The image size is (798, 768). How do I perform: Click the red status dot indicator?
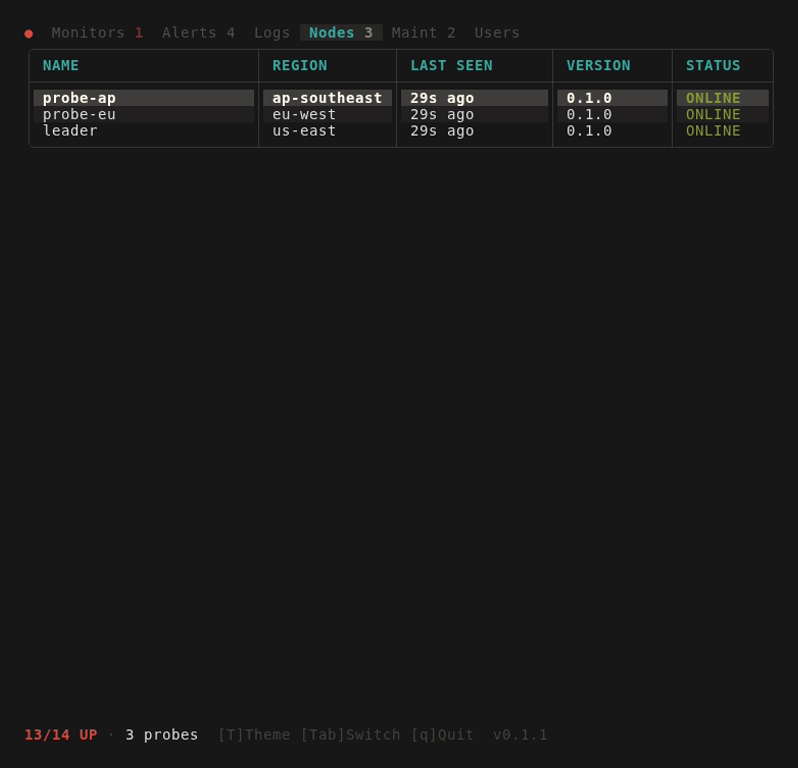pos(28,34)
